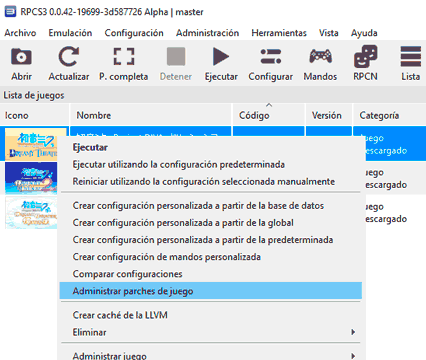Open settings with the Configurar icon
This screenshot has width=426, height=360.
tap(271, 56)
